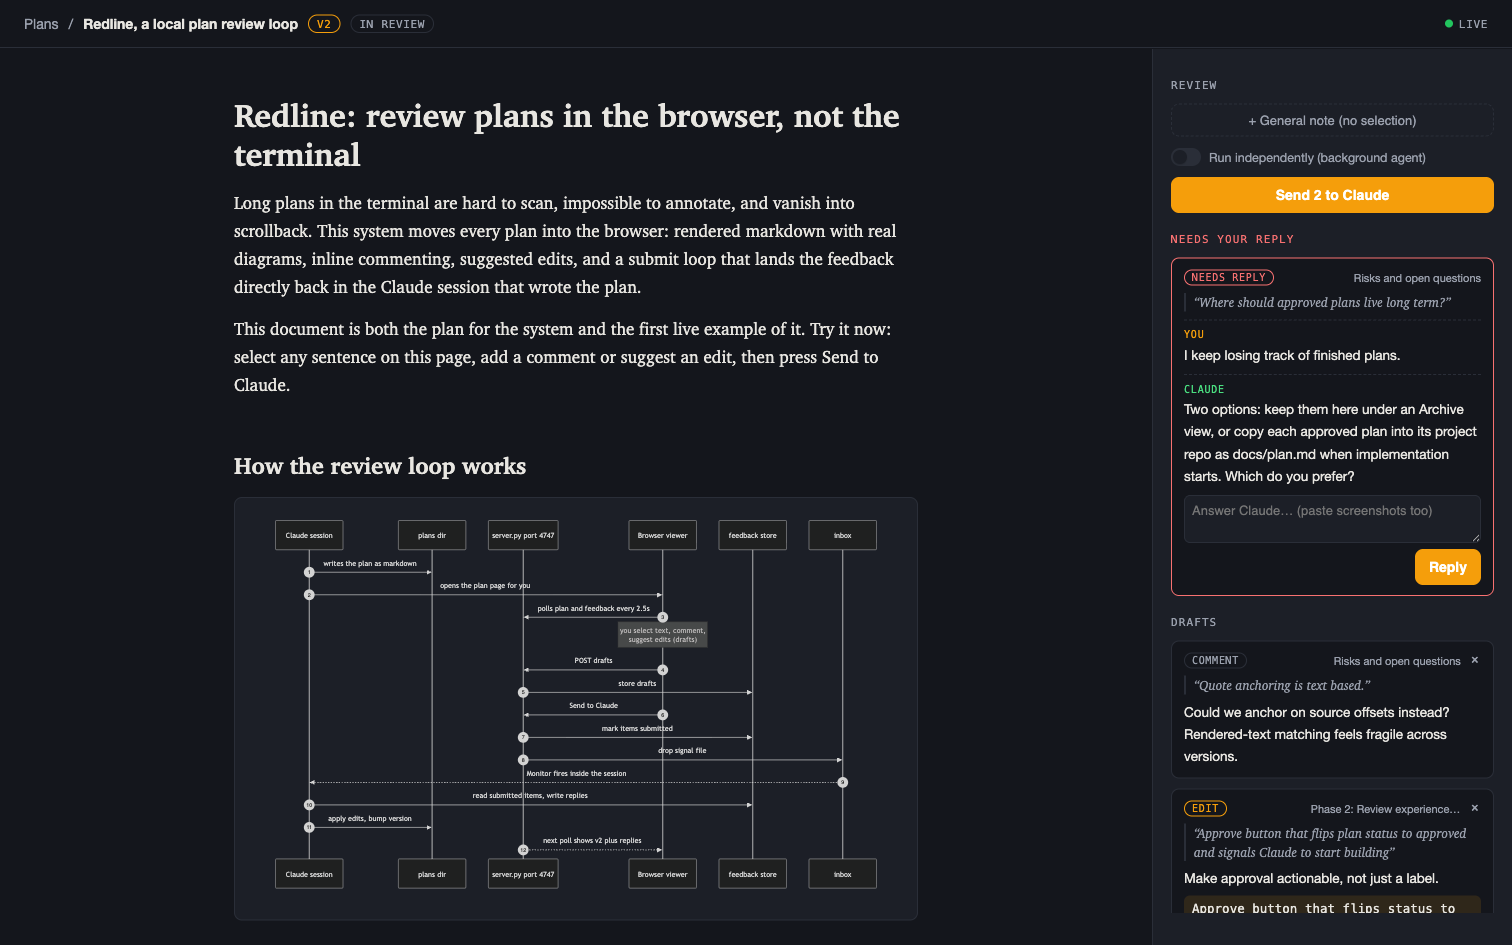Image resolution: width=1512 pixels, height=945 pixels.
Task: Click quote 'Quote anchoring is text based.'
Action: (1282, 685)
